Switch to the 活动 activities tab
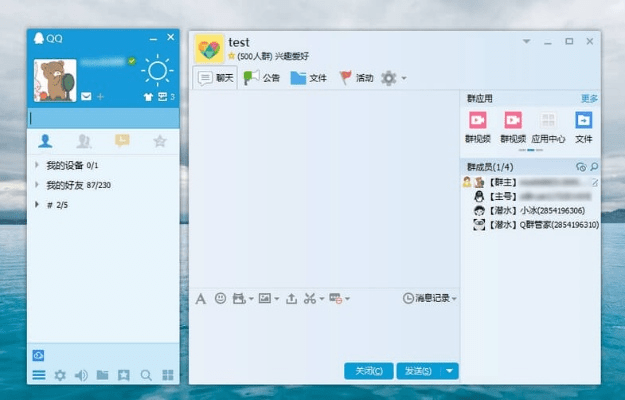This screenshot has width=625, height=400. pos(356,78)
